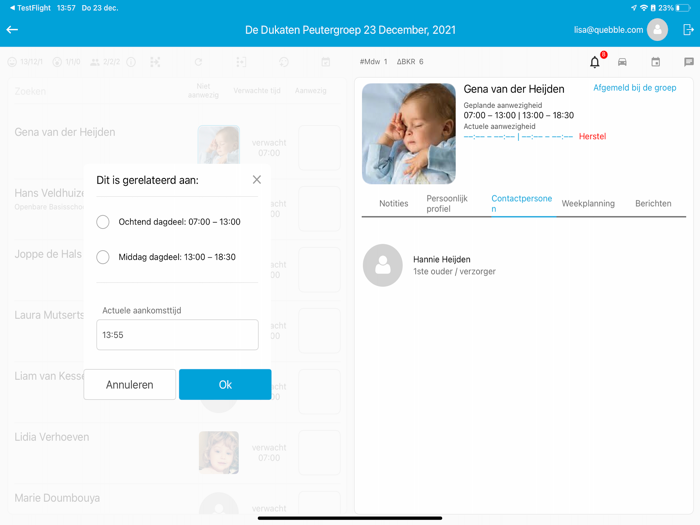Select Joppe de Hals in the list
700x525 pixels.
[x=48, y=254]
